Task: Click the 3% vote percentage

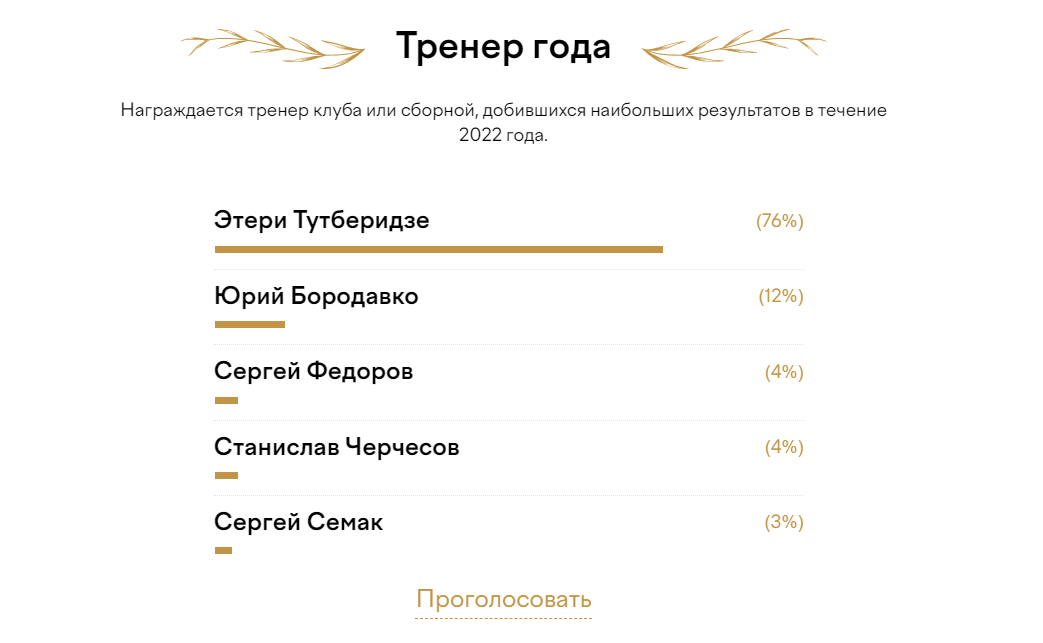Action: pyautogui.click(x=784, y=522)
